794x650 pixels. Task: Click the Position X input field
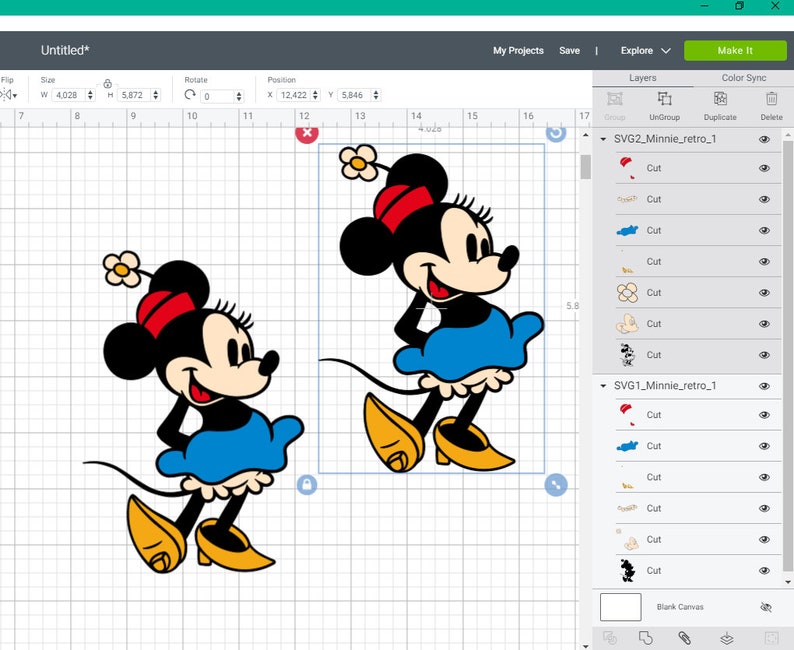point(295,95)
